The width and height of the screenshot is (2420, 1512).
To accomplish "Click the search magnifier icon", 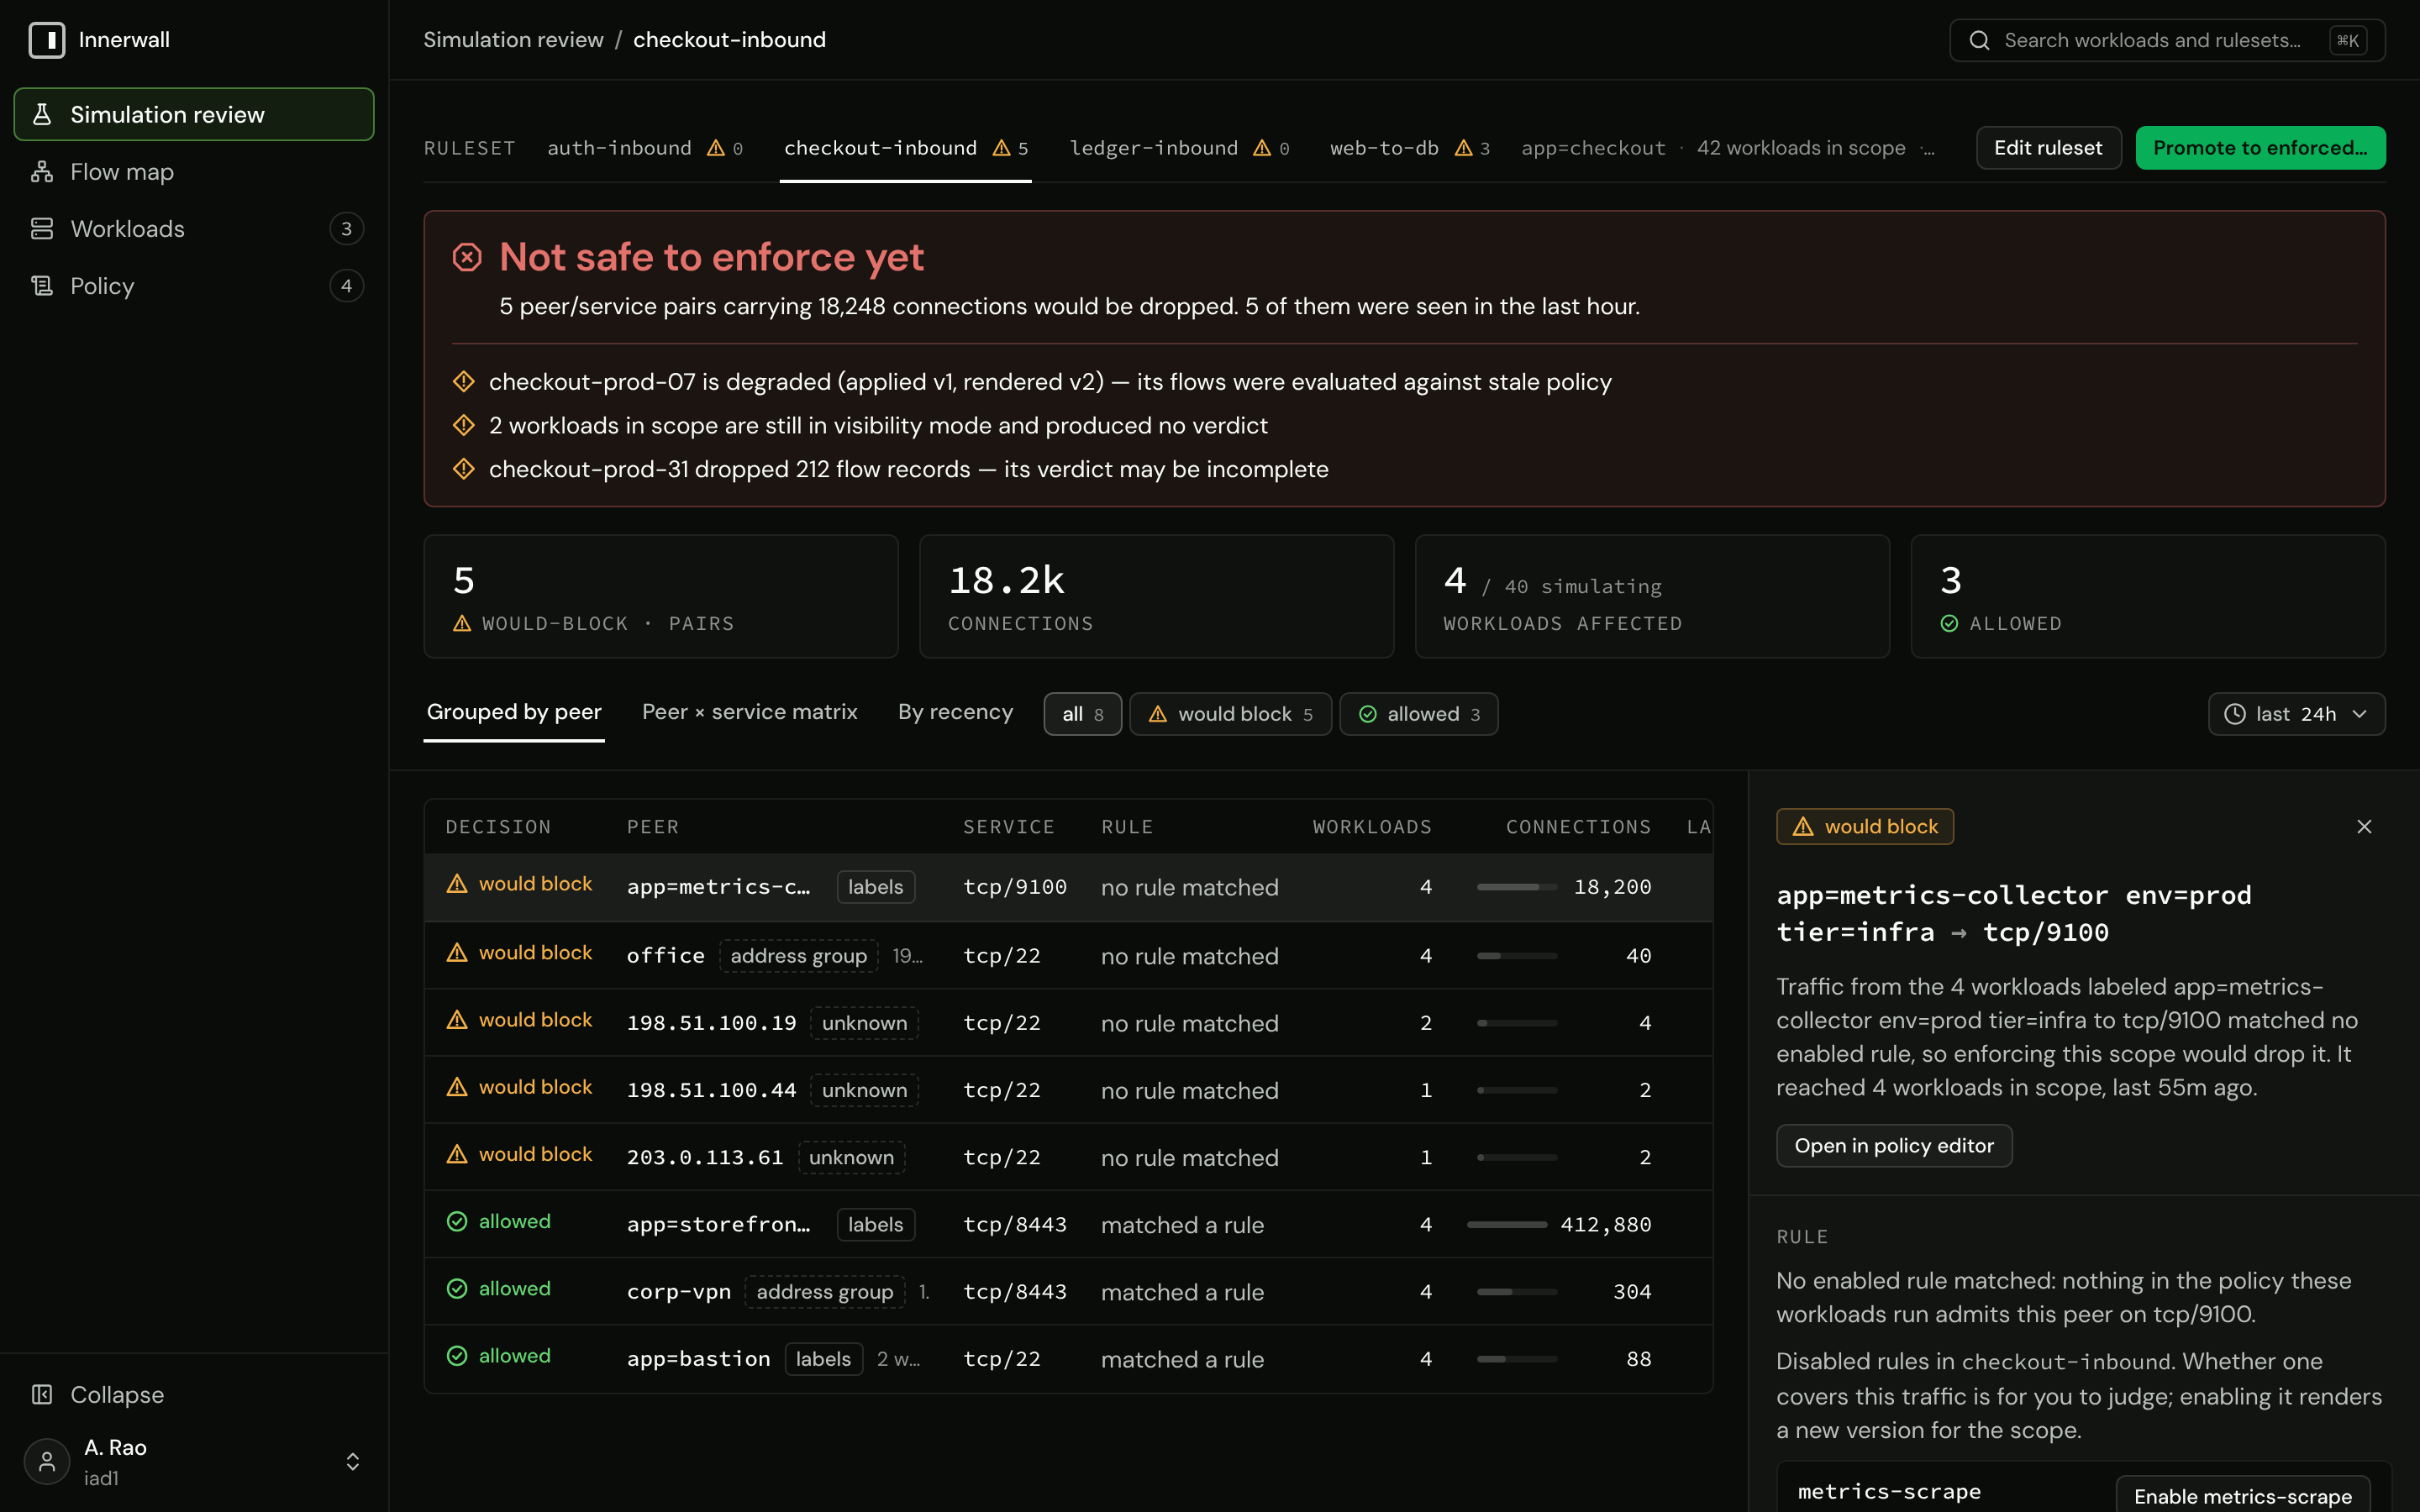I will (1979, 40).
